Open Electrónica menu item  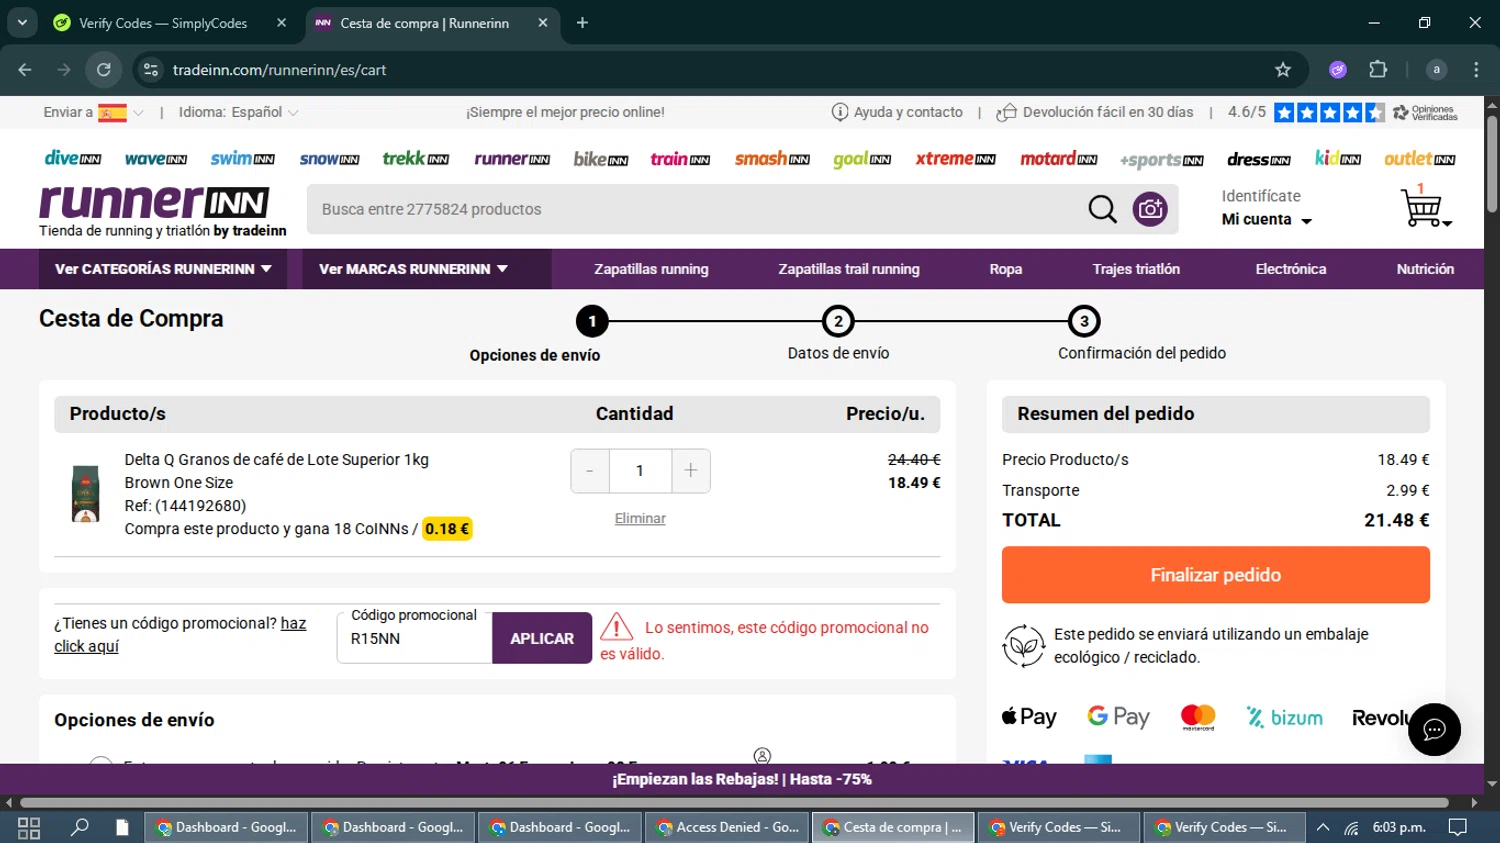pyautogui.click(x=1290, y=269)
